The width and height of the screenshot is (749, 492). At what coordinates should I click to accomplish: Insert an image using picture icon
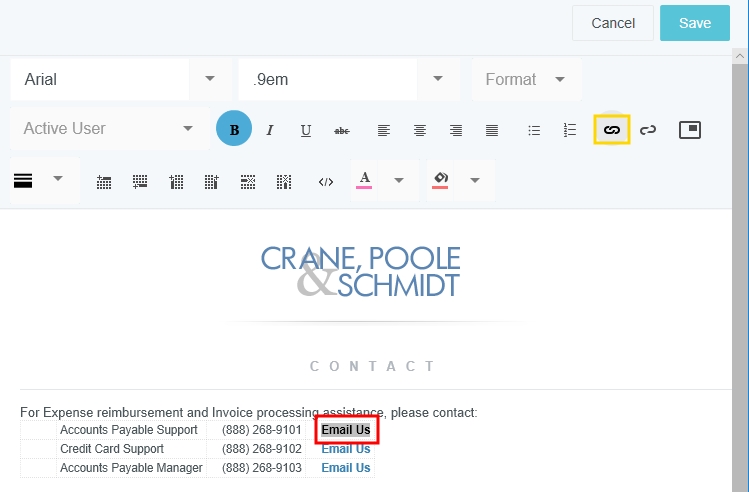pyautogui.click(x=690, y=130)
